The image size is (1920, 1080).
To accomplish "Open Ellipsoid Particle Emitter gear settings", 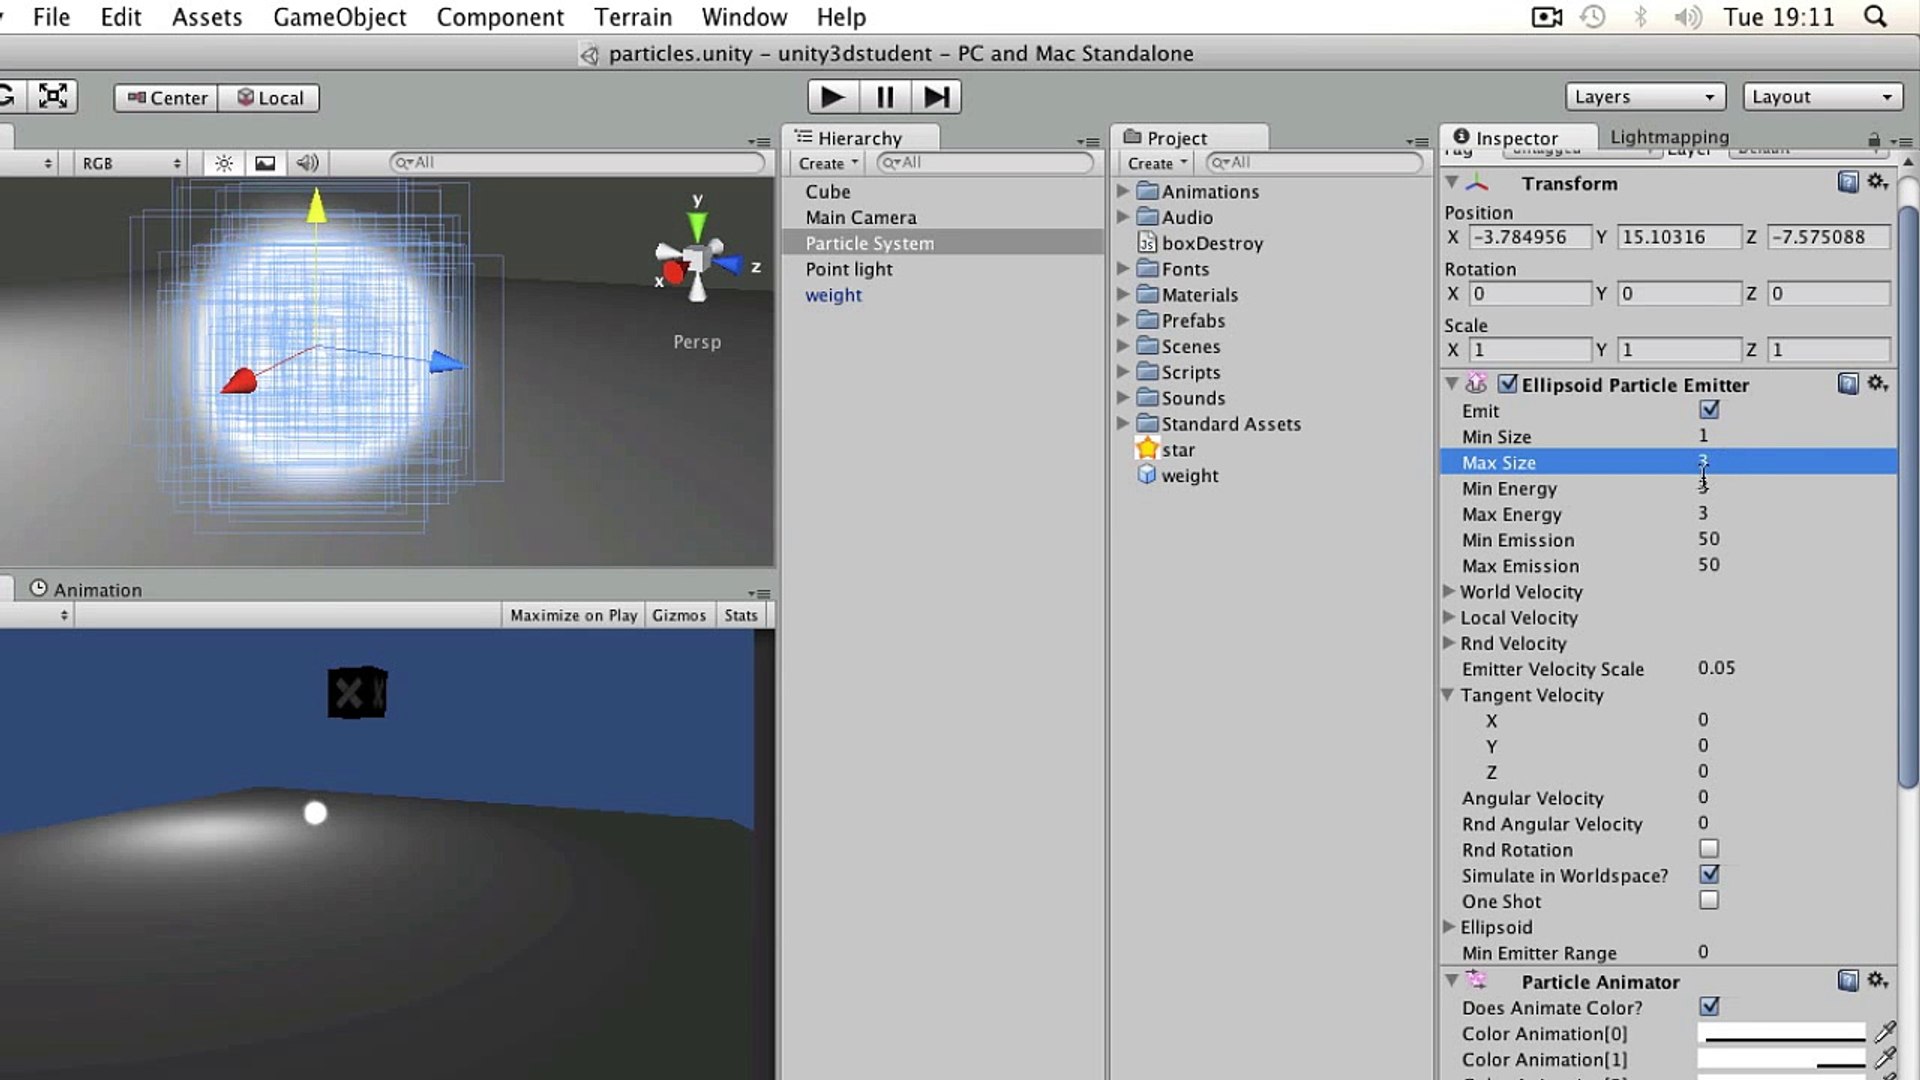I will (x=1877, y=384).
